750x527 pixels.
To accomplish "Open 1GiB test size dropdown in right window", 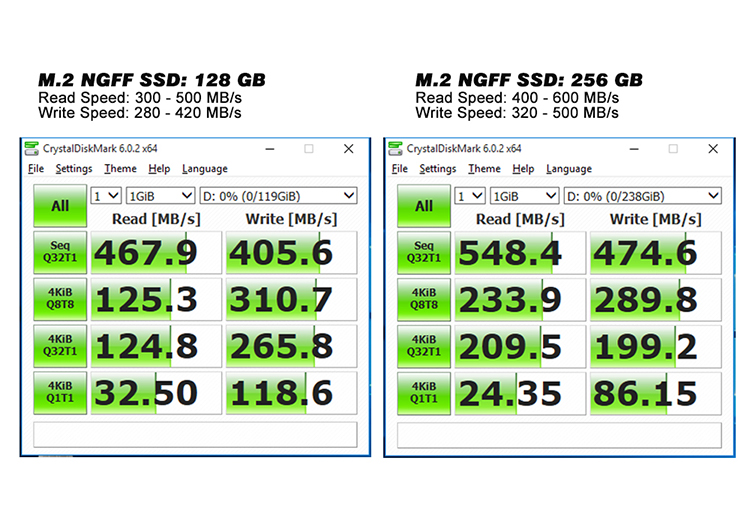I will click(x=524, y=196).
